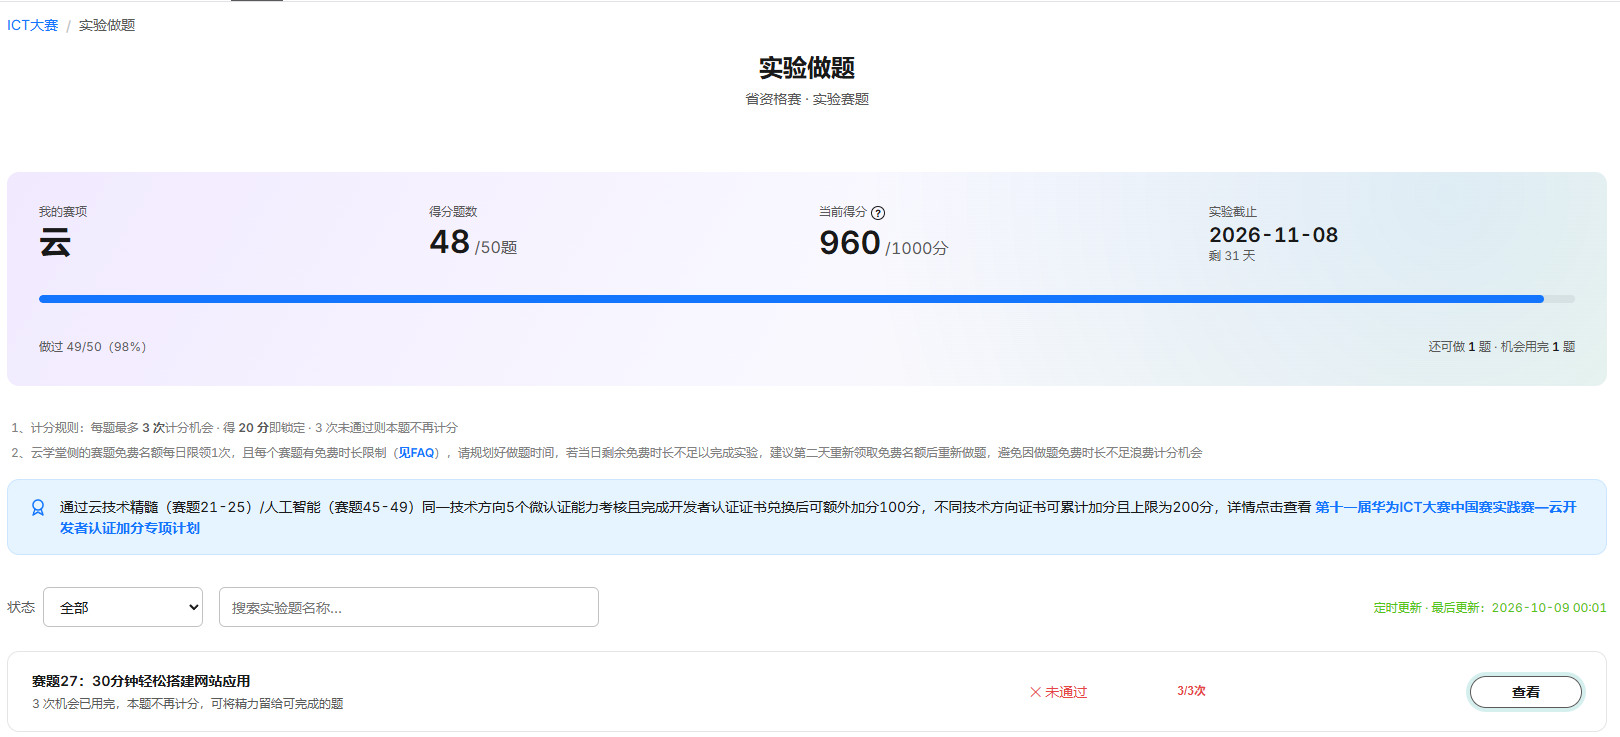Open the 状态 filter dropdown showing 全部
This screenshot has height=737, width=1620.
tap(123, 607)
